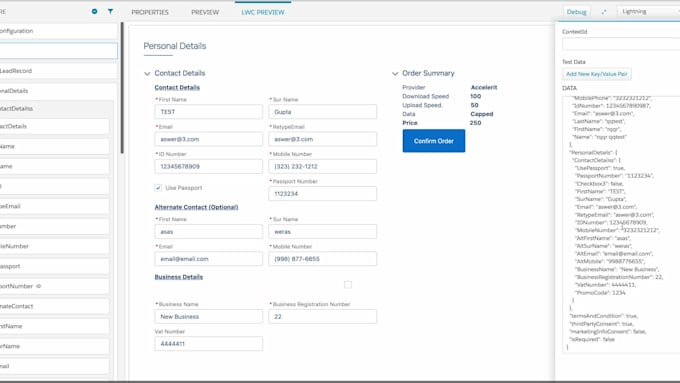Switch to the PREVIEW tab
This screenshot has width=680, height=383.
click(205, 12)
